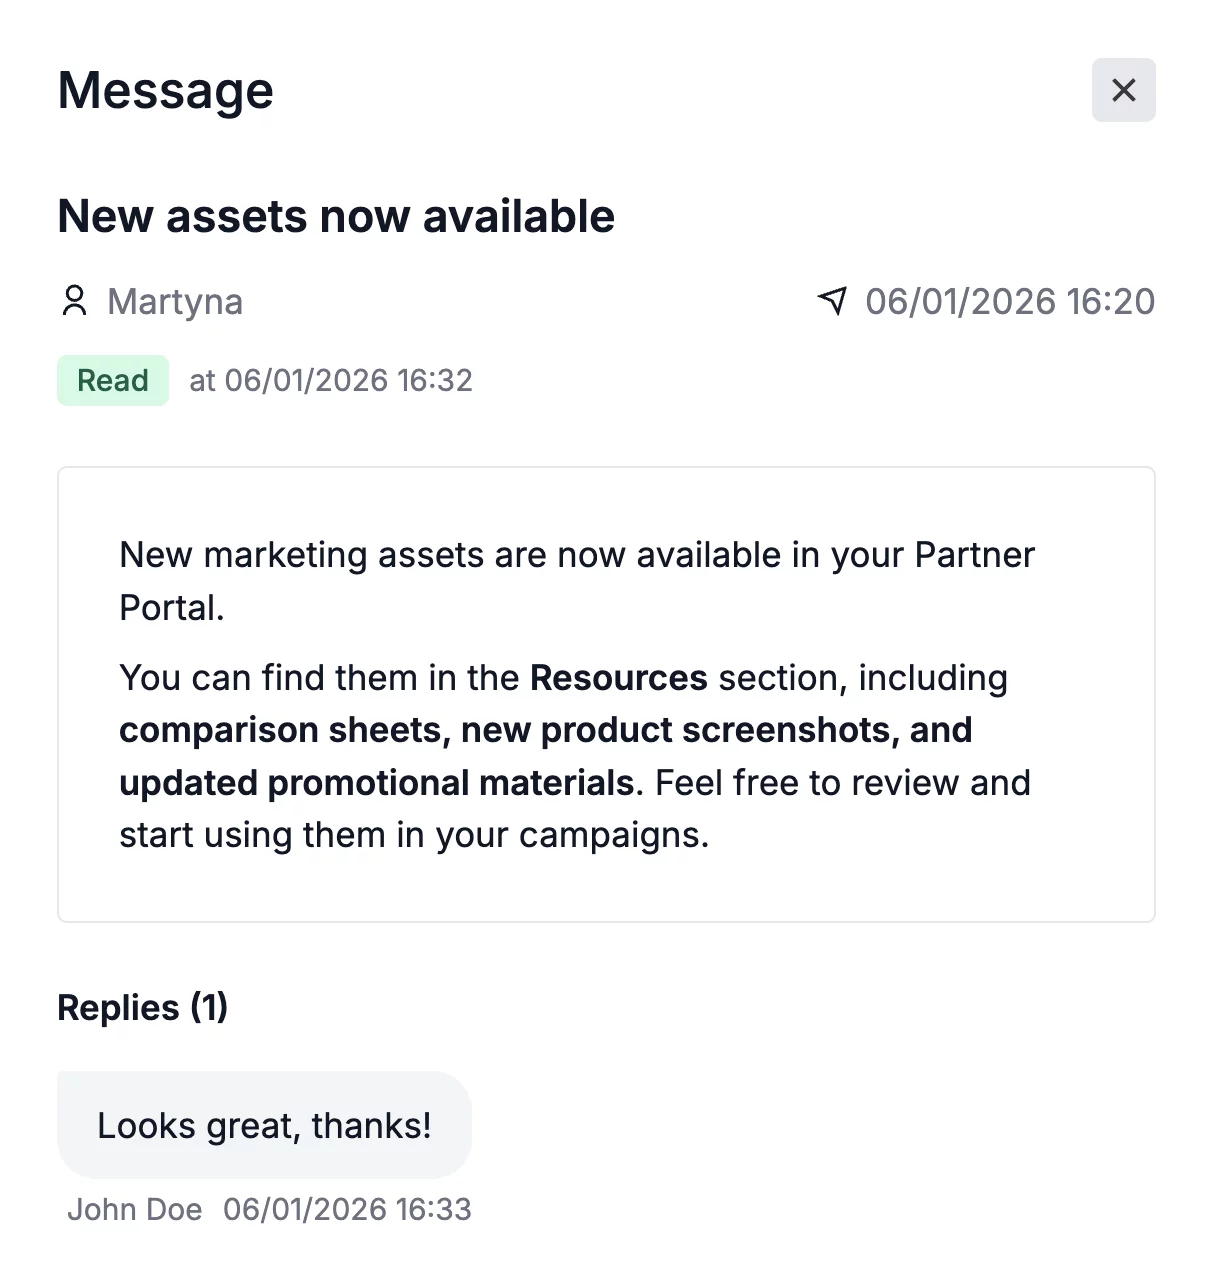Screen dimensions: 1212x1288
Task: Click the 'Replies (1)' heading
Action: 143,1007
